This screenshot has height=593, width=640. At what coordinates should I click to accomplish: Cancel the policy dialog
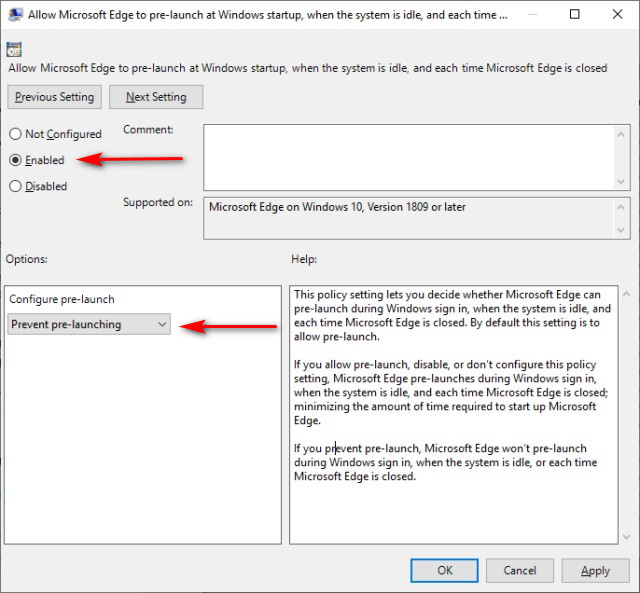[x=520, y=570]
